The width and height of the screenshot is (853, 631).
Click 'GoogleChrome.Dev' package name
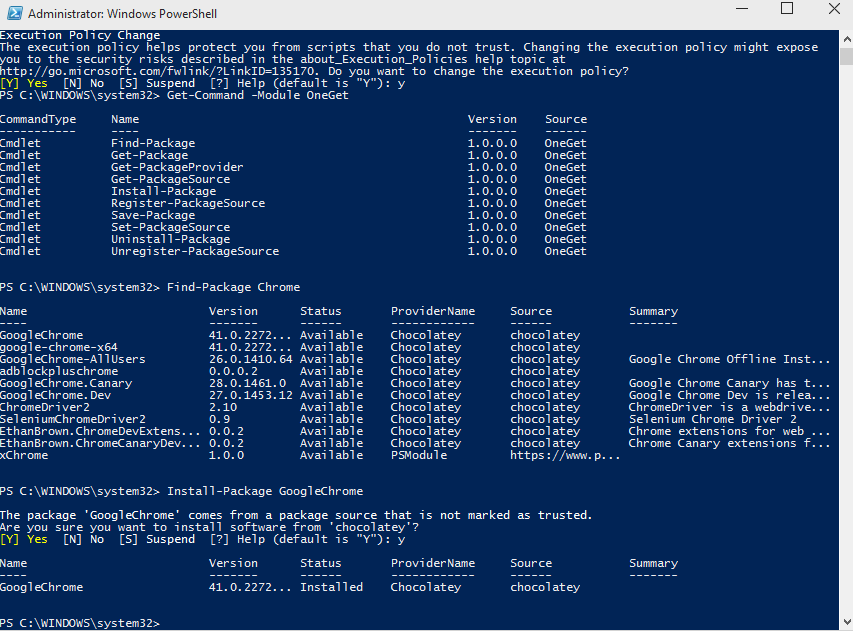point(55,395)
